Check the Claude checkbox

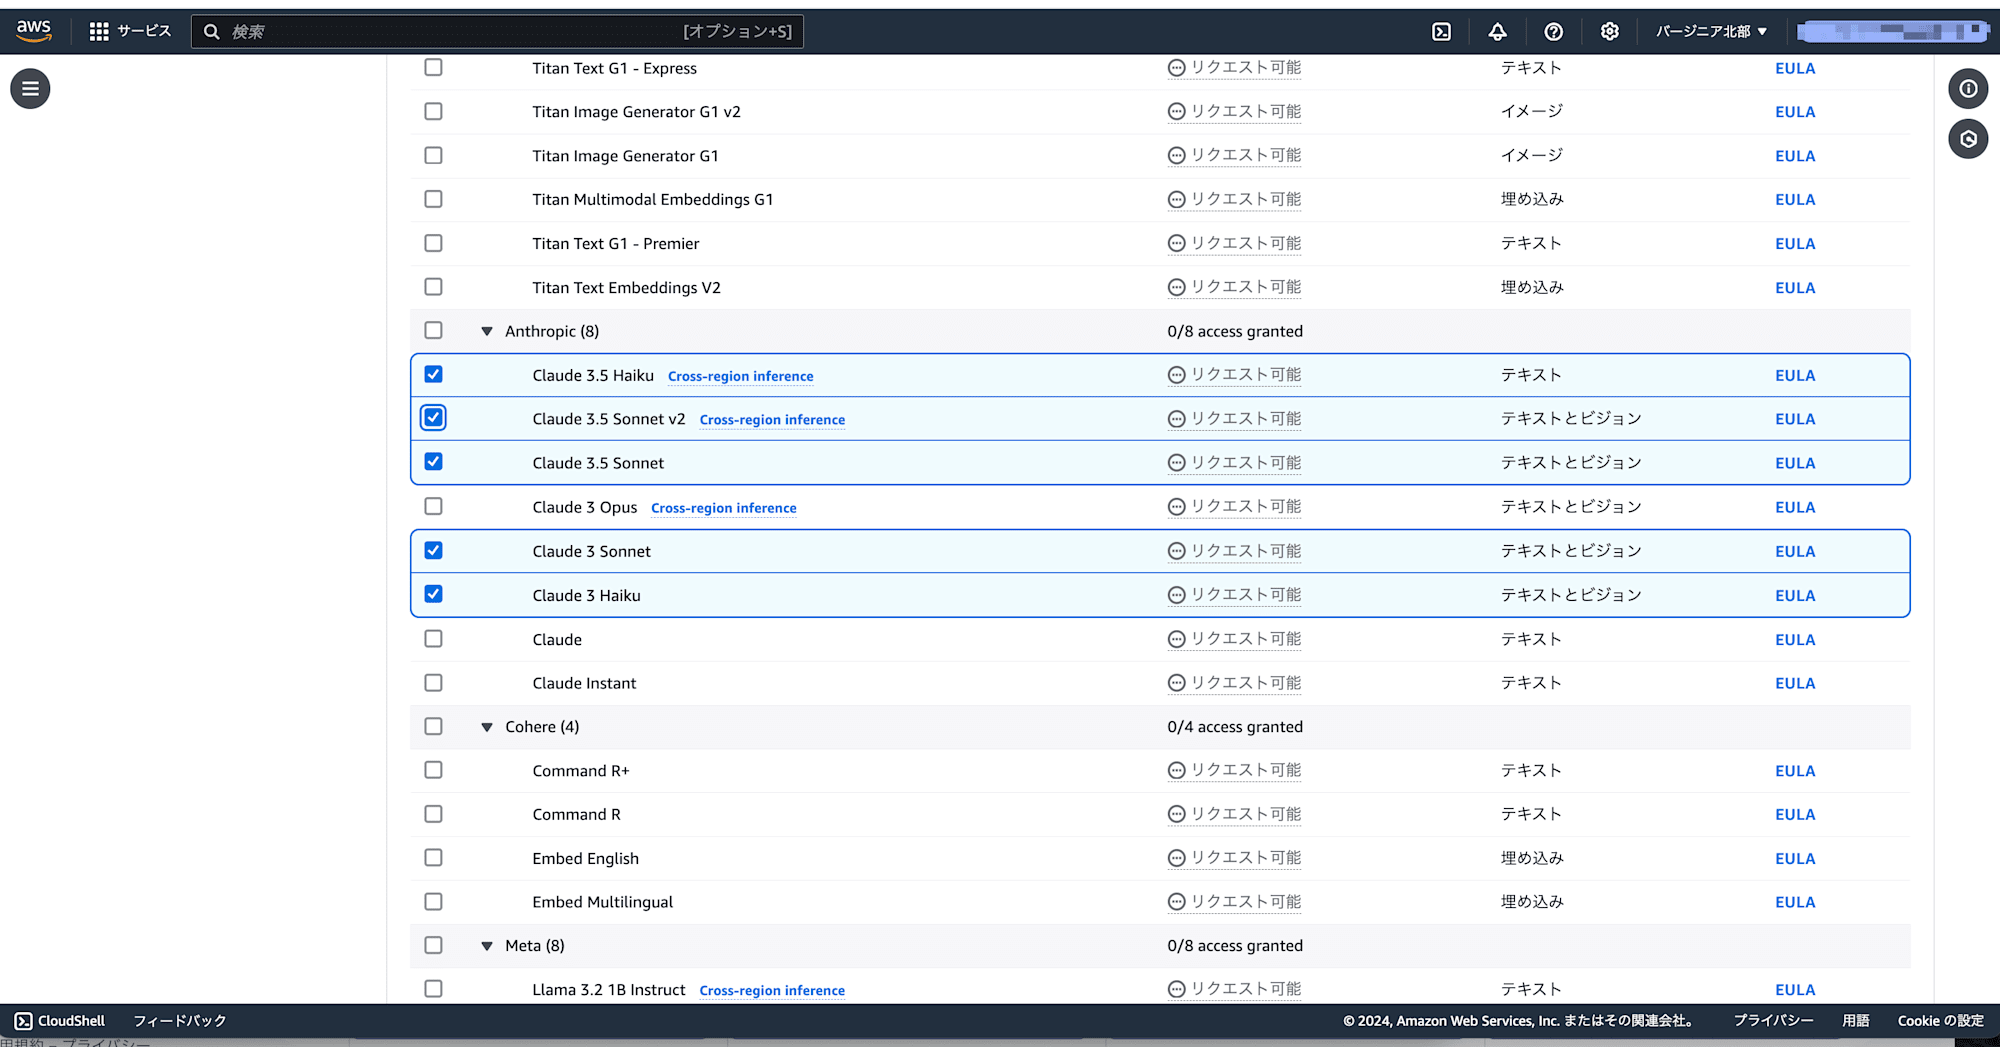[433, 638]
